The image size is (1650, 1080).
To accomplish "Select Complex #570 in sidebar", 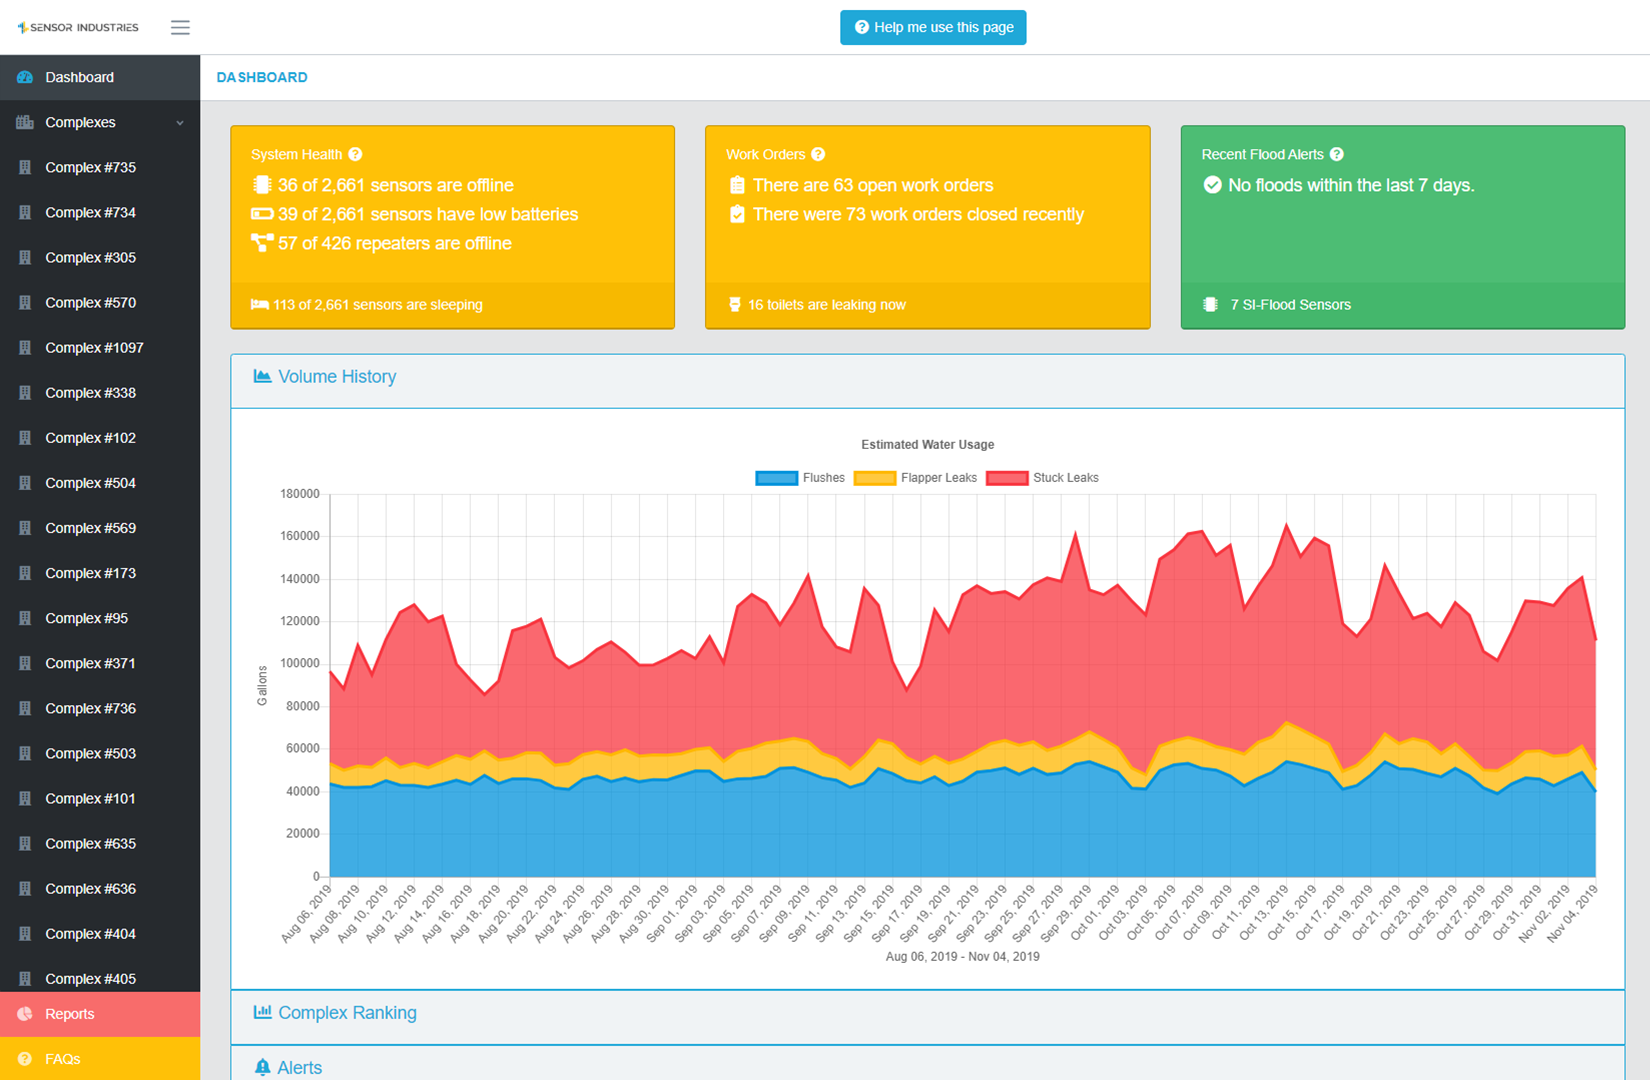I will click(x=100, y=302).
